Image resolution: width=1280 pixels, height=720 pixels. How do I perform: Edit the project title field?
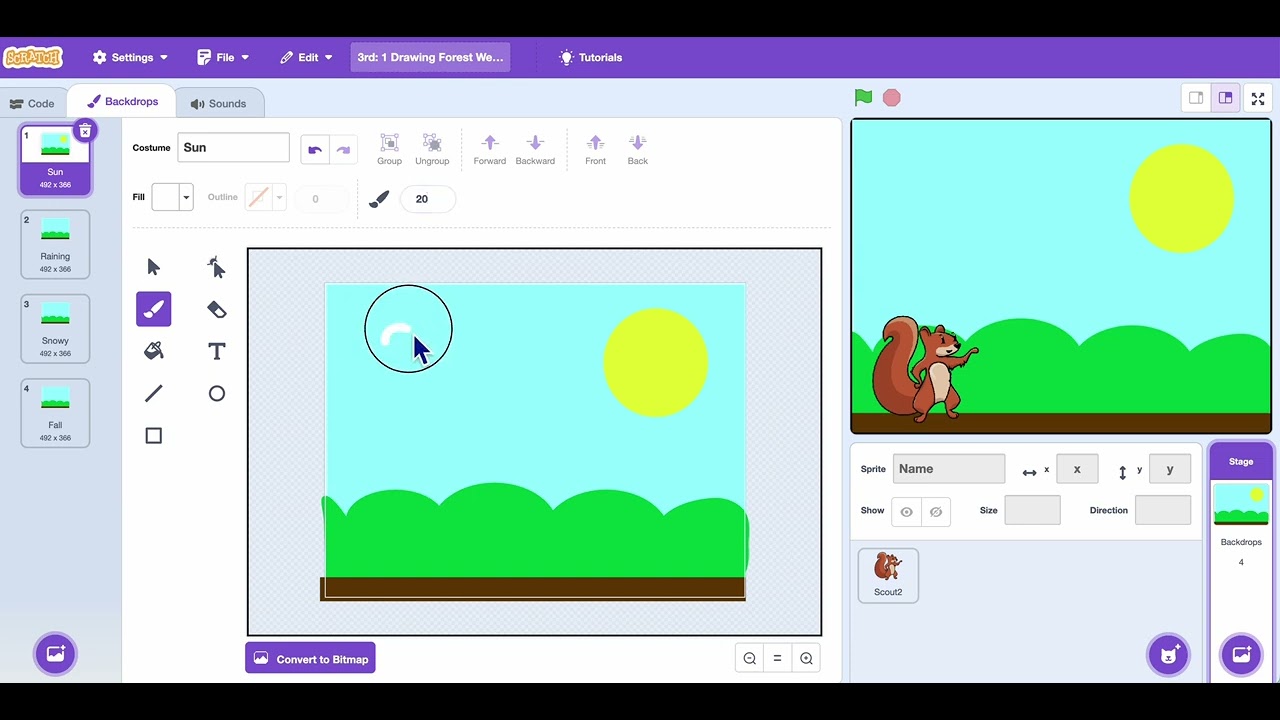pos(430,57)
